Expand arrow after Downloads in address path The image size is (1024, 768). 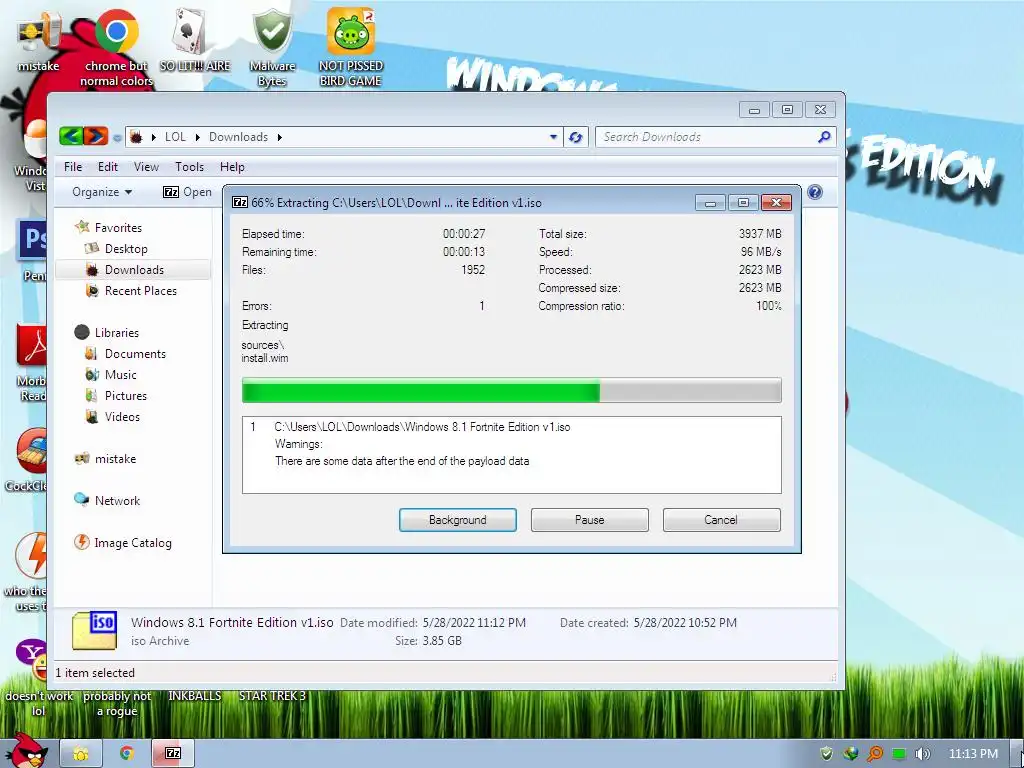280,137
